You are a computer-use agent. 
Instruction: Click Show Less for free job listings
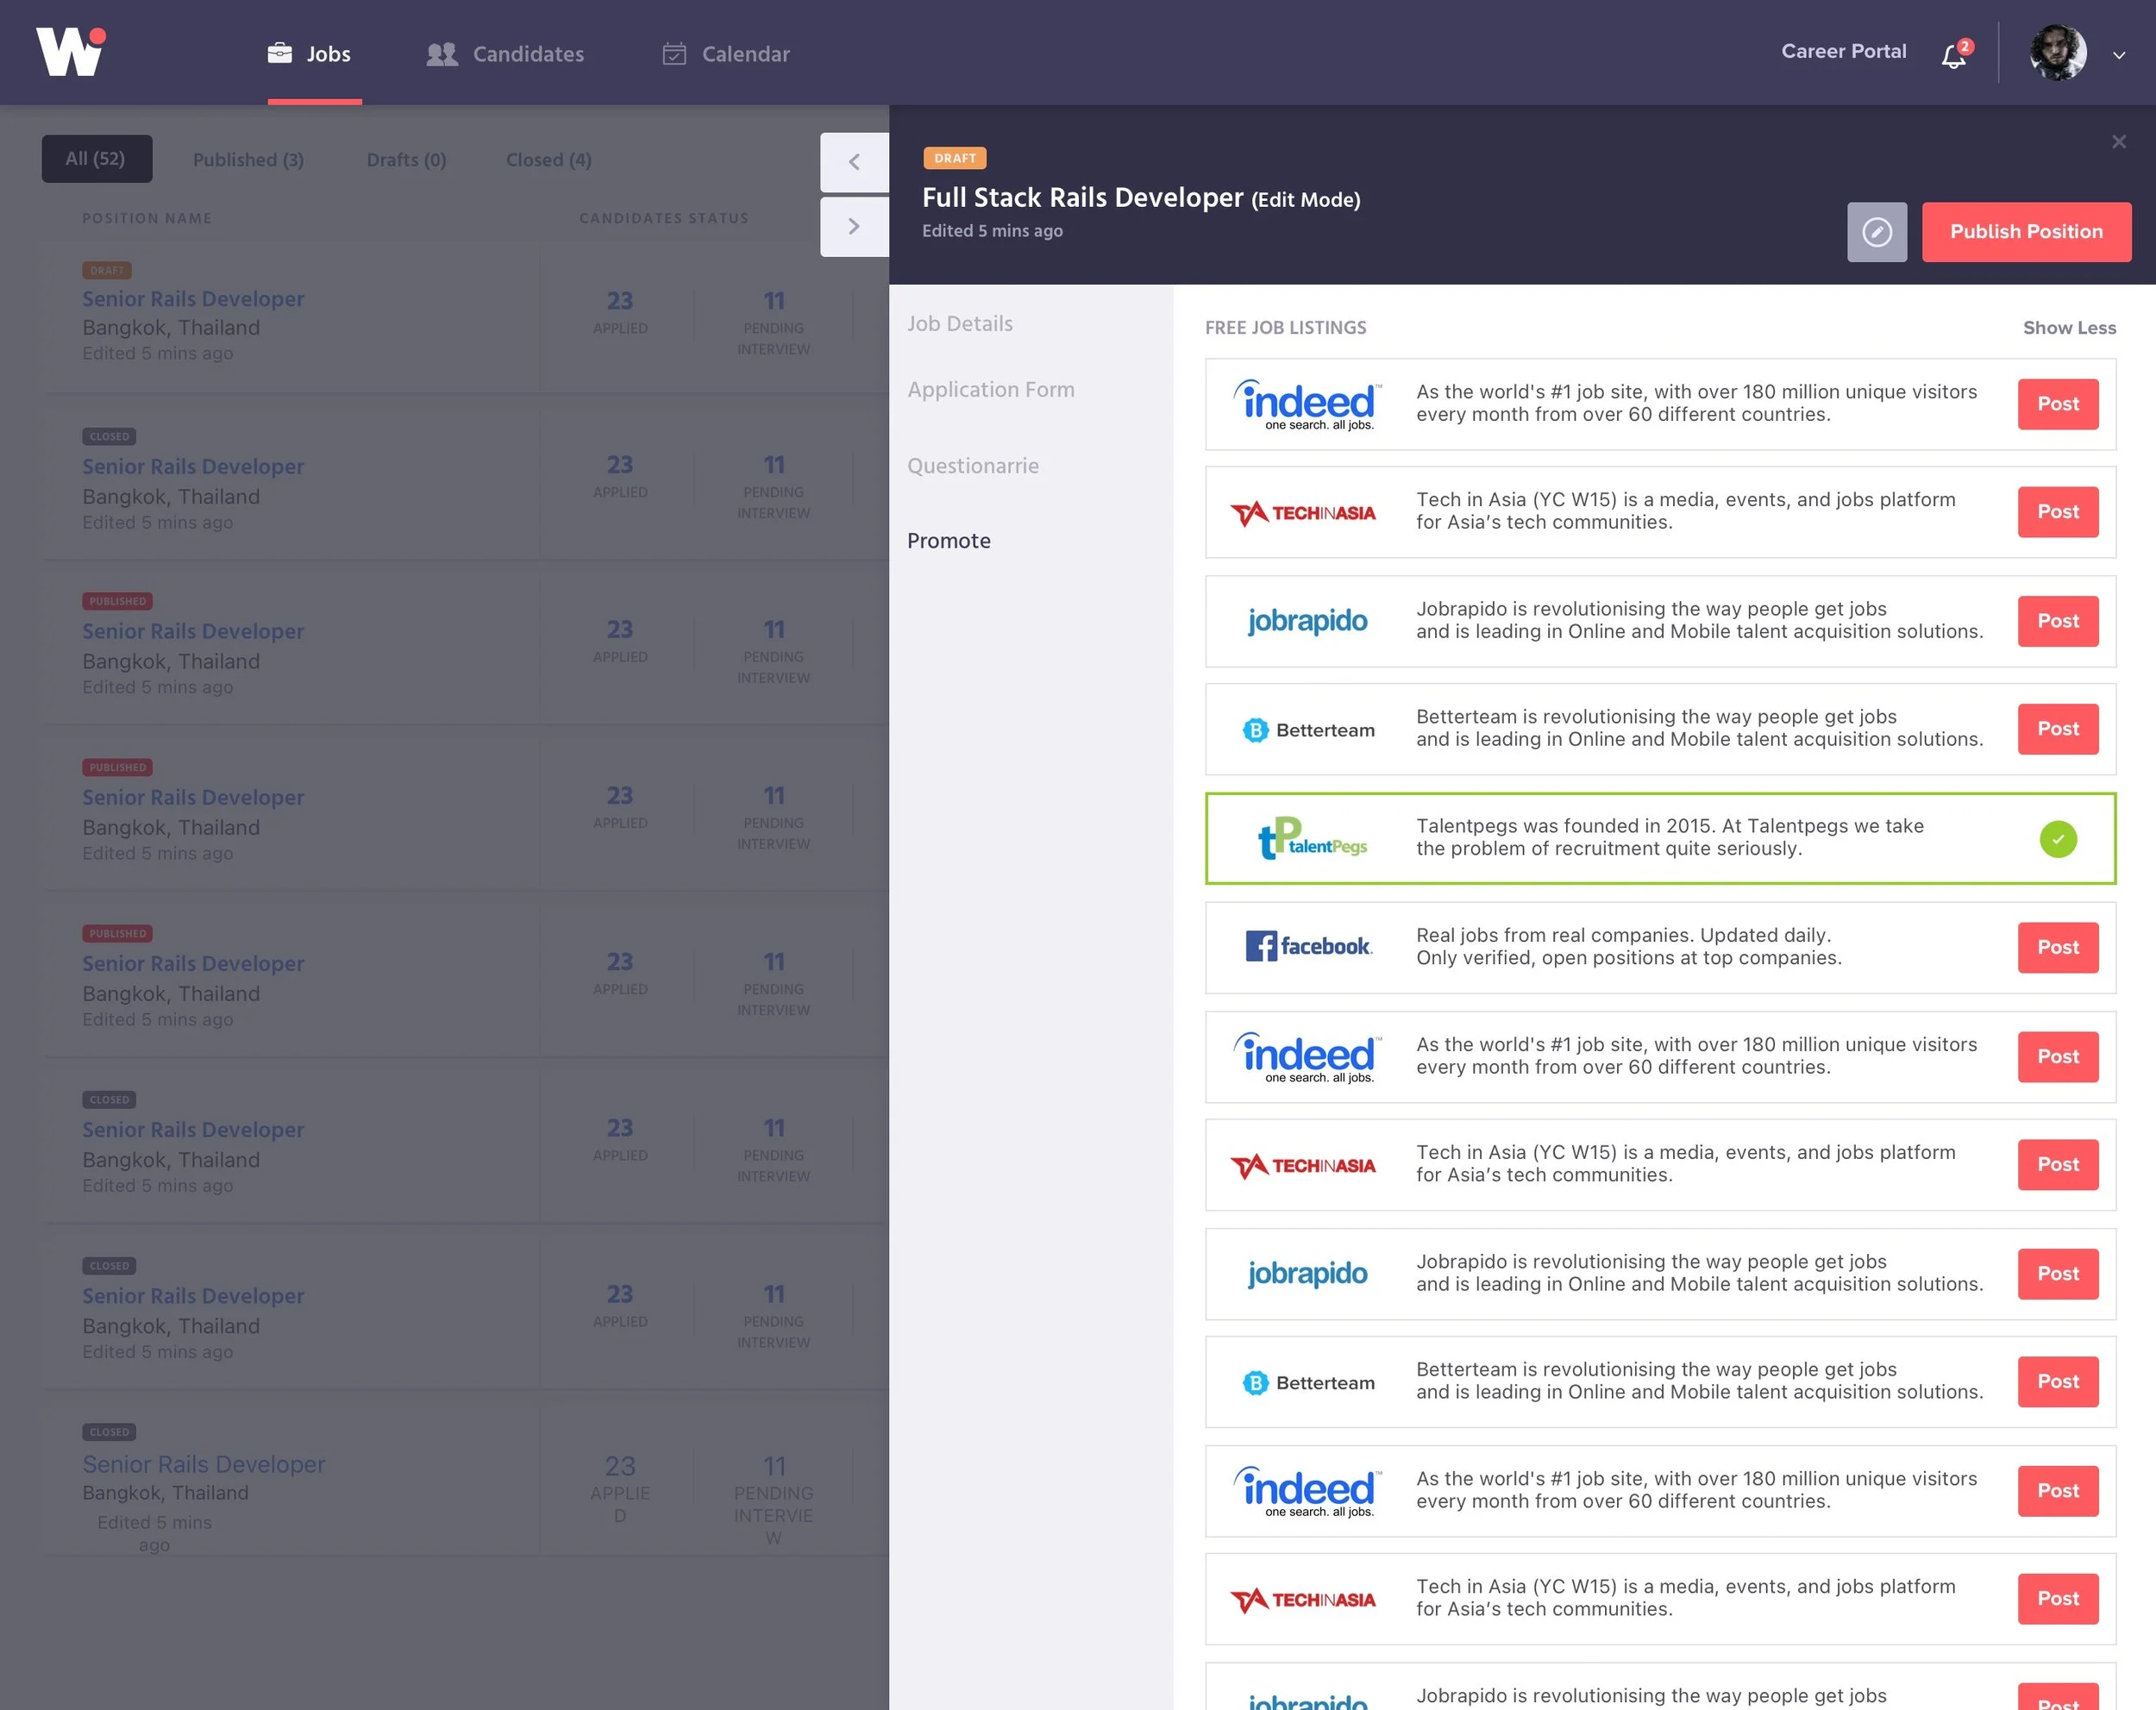tap(2069, 328)
